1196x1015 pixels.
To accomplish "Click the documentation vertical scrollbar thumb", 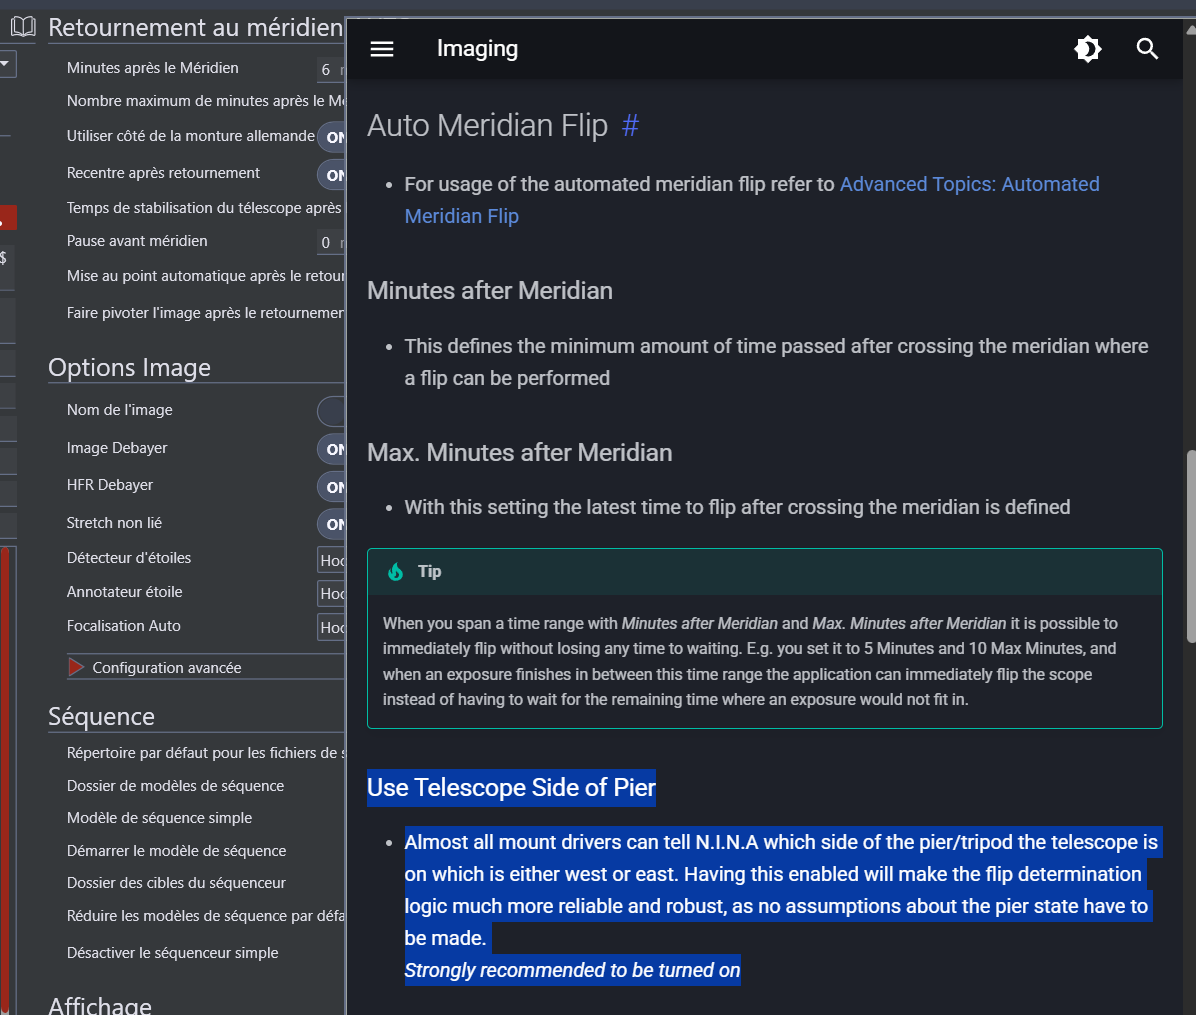I will click(x=1190, y=545).
